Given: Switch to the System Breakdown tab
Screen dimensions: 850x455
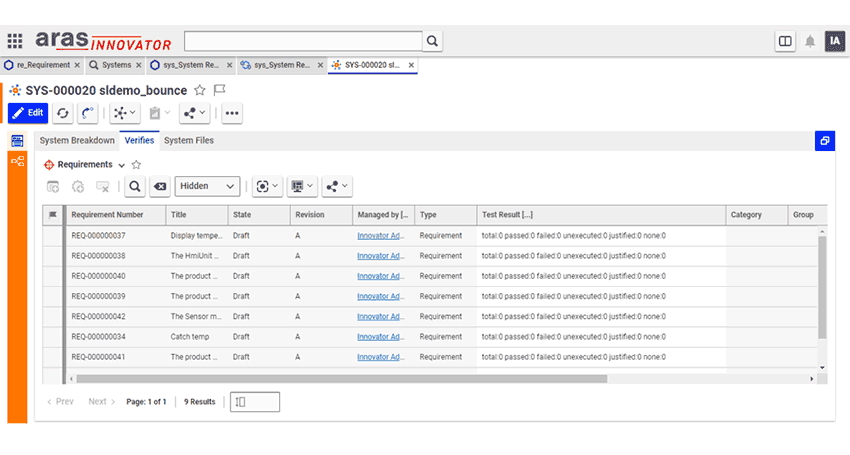Looking at the screenshot, I should (x=77, y=140).
